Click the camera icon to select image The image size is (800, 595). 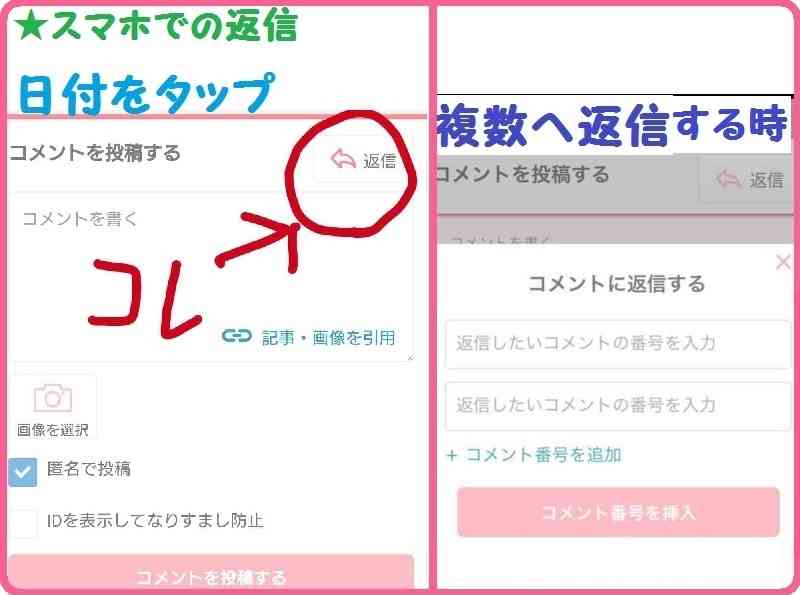pyautogui.click(x=53, y=398)
